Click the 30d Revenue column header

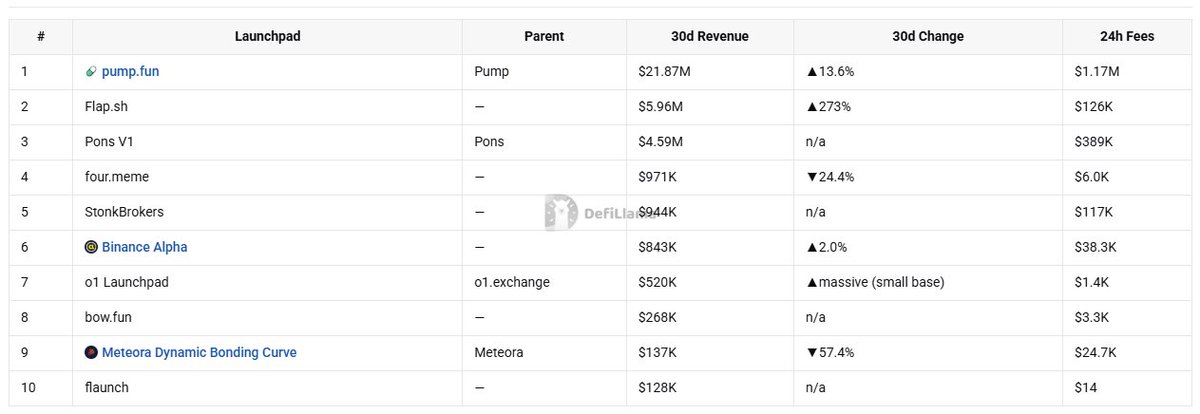coord(710,36)
